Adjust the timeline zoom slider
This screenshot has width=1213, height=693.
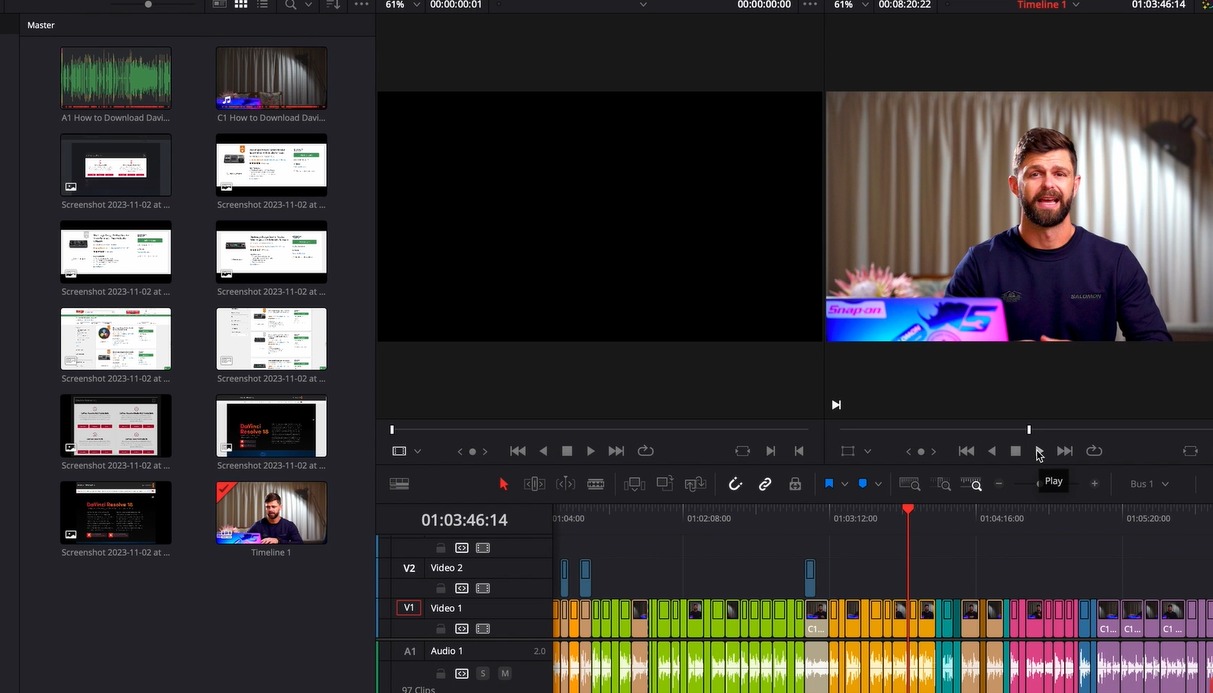tap(1041, 484)
